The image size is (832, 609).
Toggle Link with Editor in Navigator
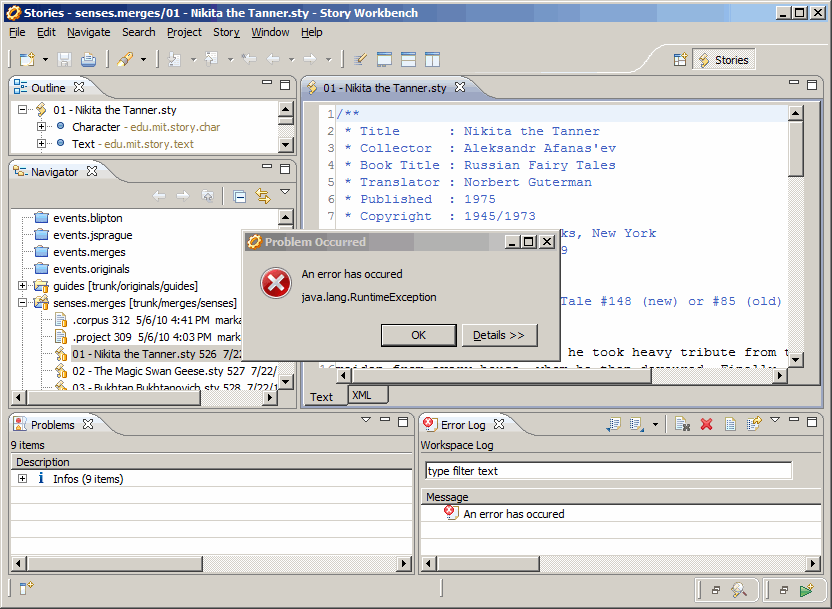263,197
